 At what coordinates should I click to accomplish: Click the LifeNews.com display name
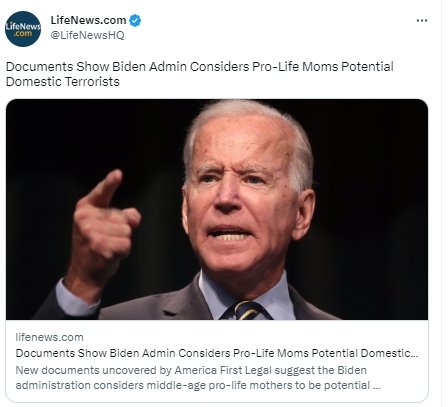(x=88, y=20)
